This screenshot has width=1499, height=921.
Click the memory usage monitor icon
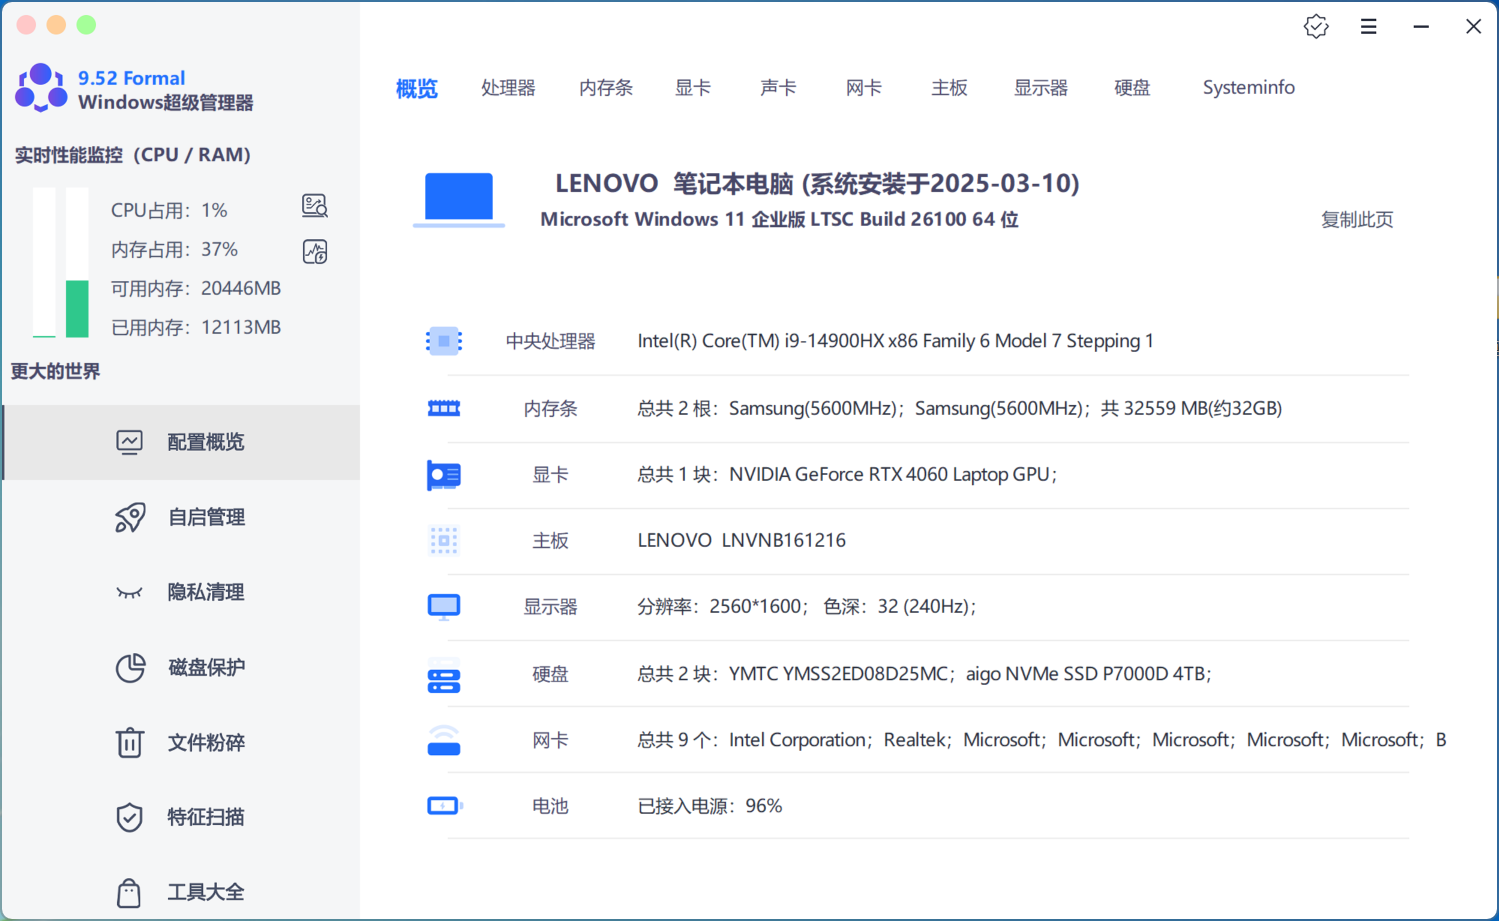tap(315, 251)
